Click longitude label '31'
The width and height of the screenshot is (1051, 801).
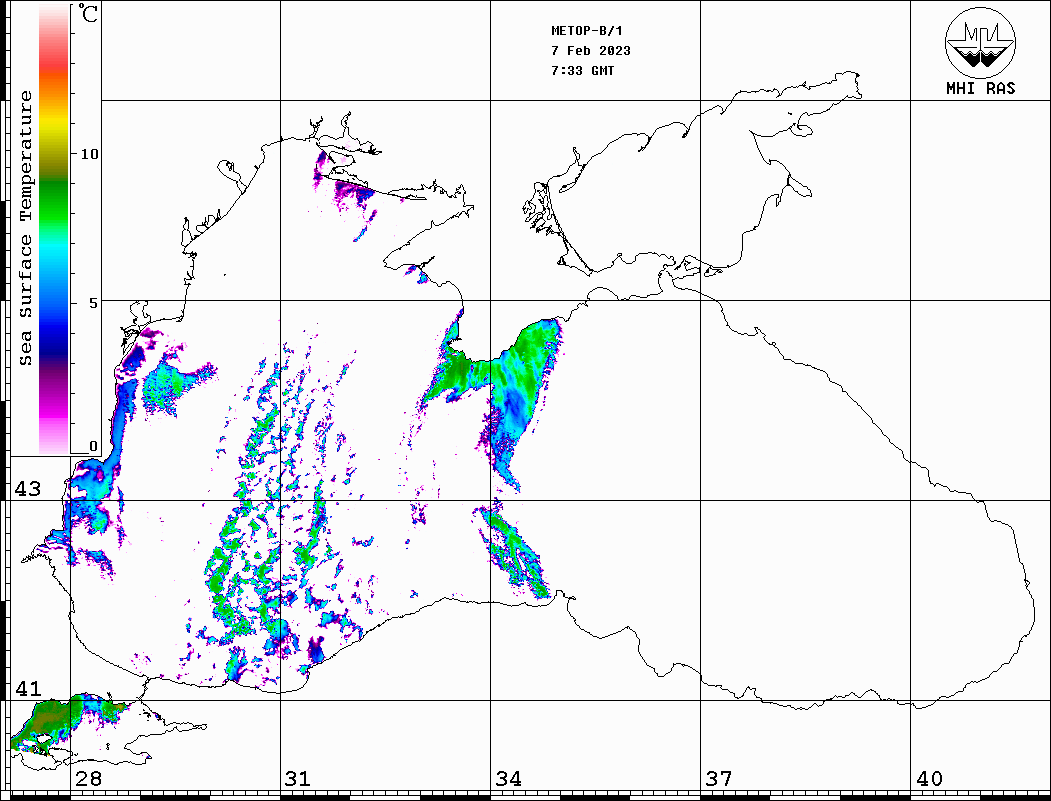[298, 778]
